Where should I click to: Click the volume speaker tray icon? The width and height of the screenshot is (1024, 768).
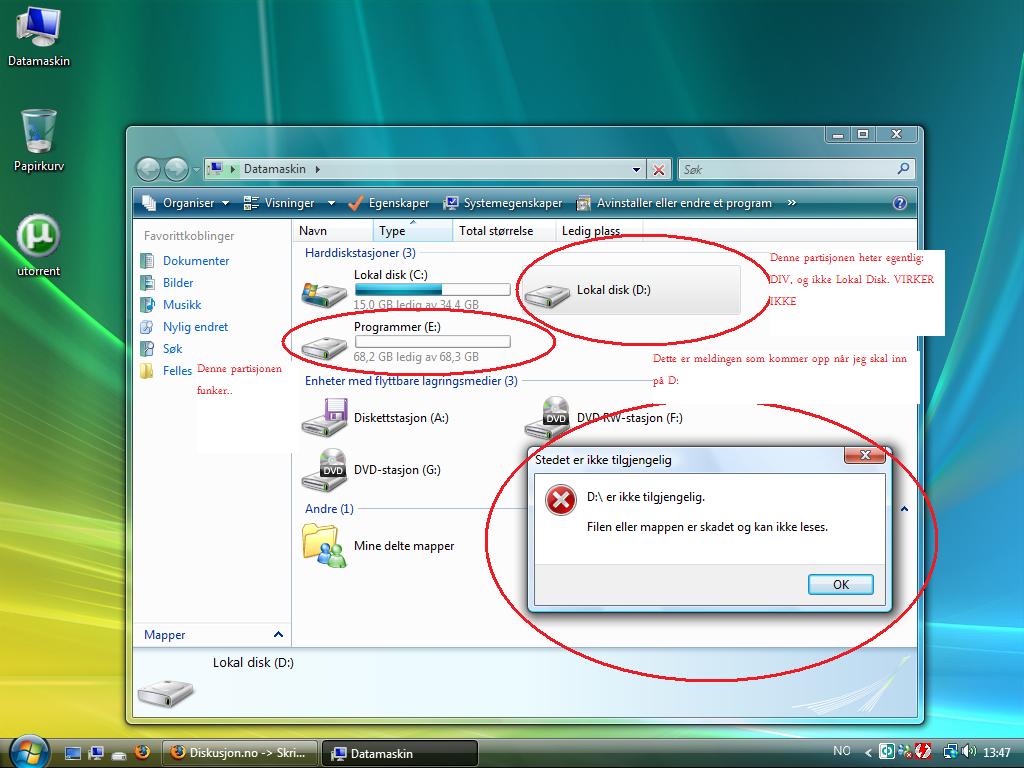coord(969,752)
